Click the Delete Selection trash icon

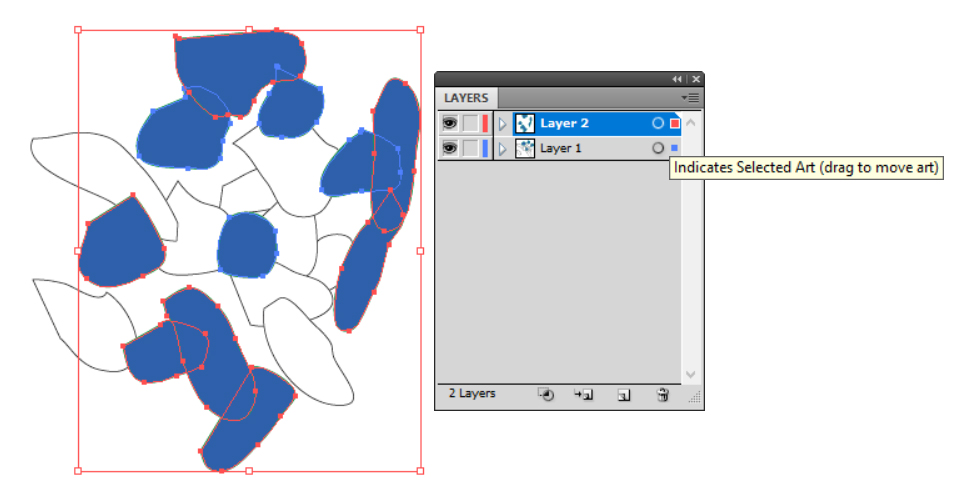pos(661,394)
